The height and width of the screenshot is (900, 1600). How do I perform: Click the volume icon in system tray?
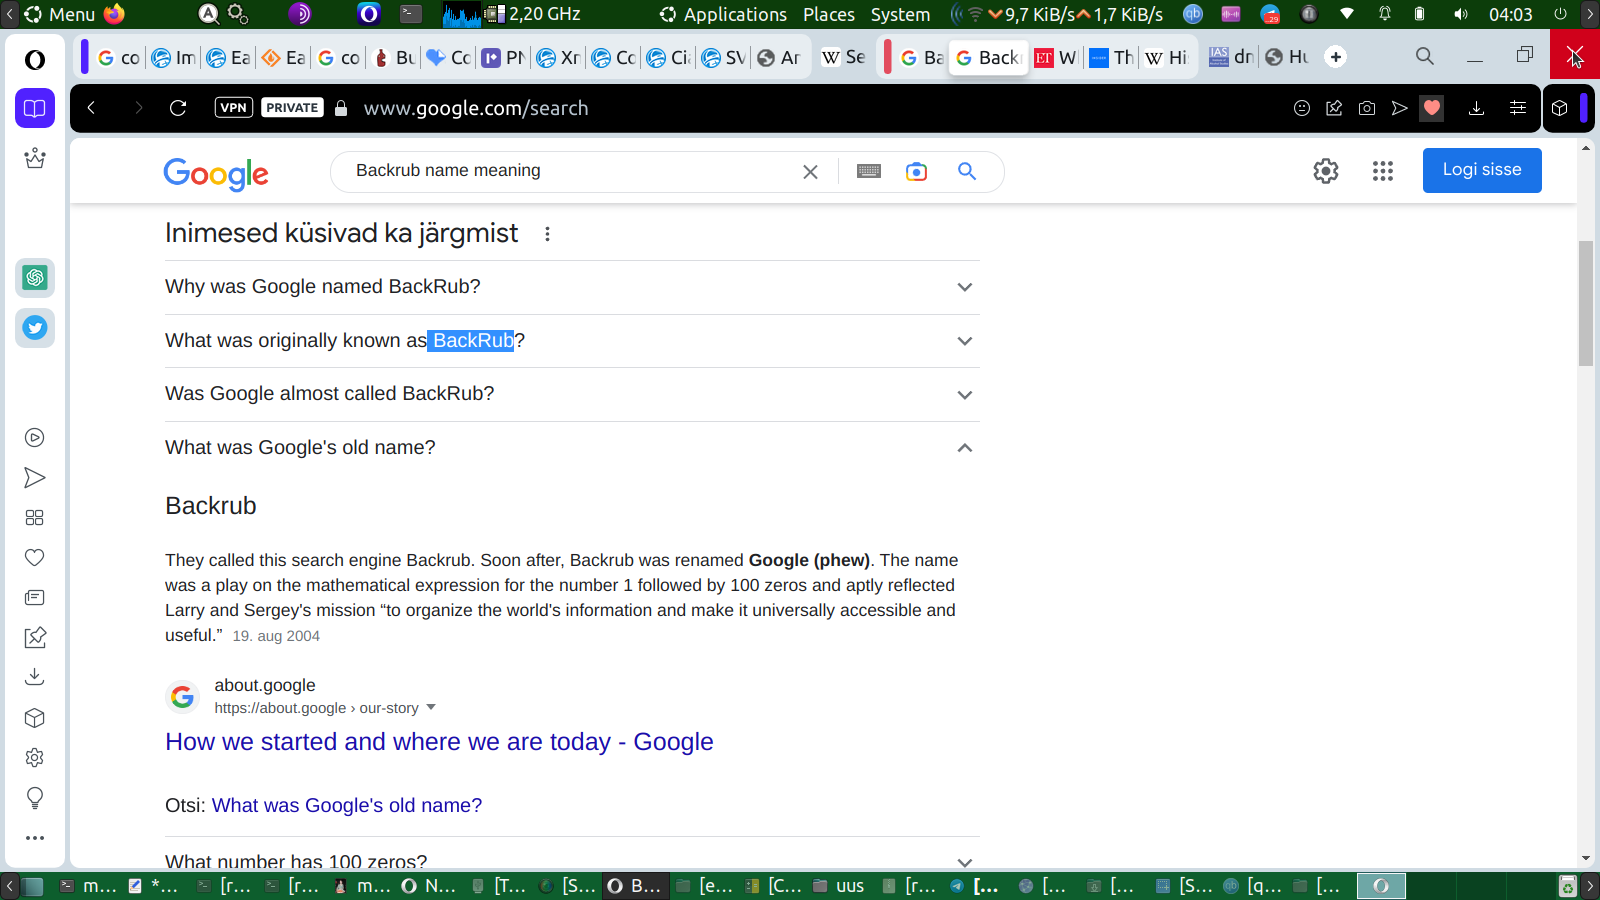click(x=1461, y=14)
